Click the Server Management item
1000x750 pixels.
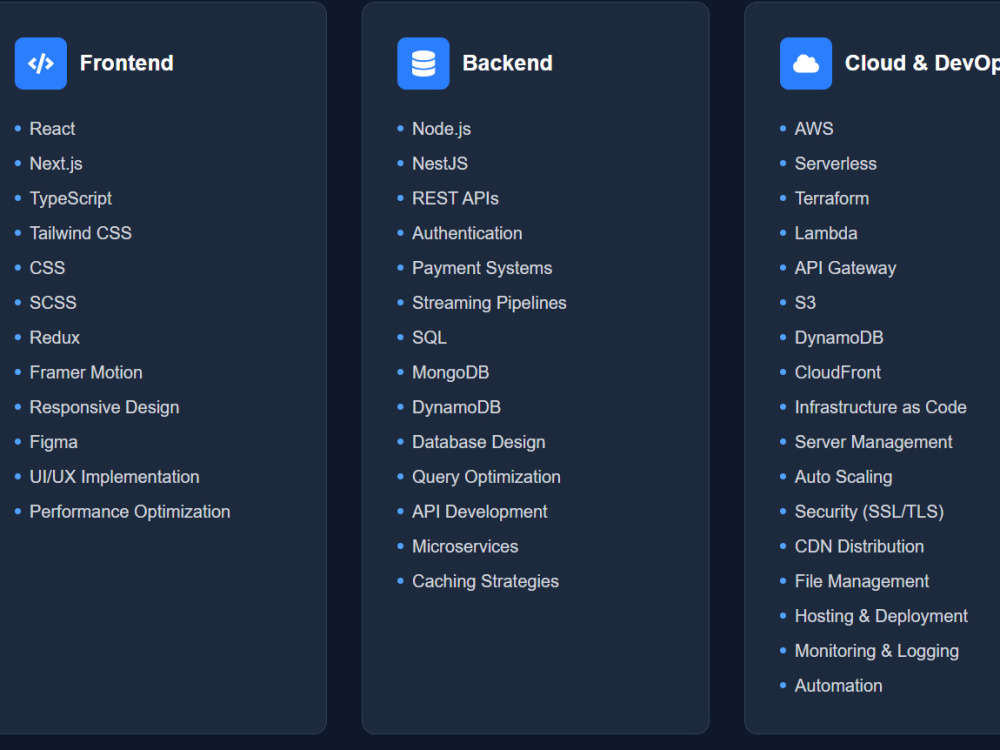point(874,442)
